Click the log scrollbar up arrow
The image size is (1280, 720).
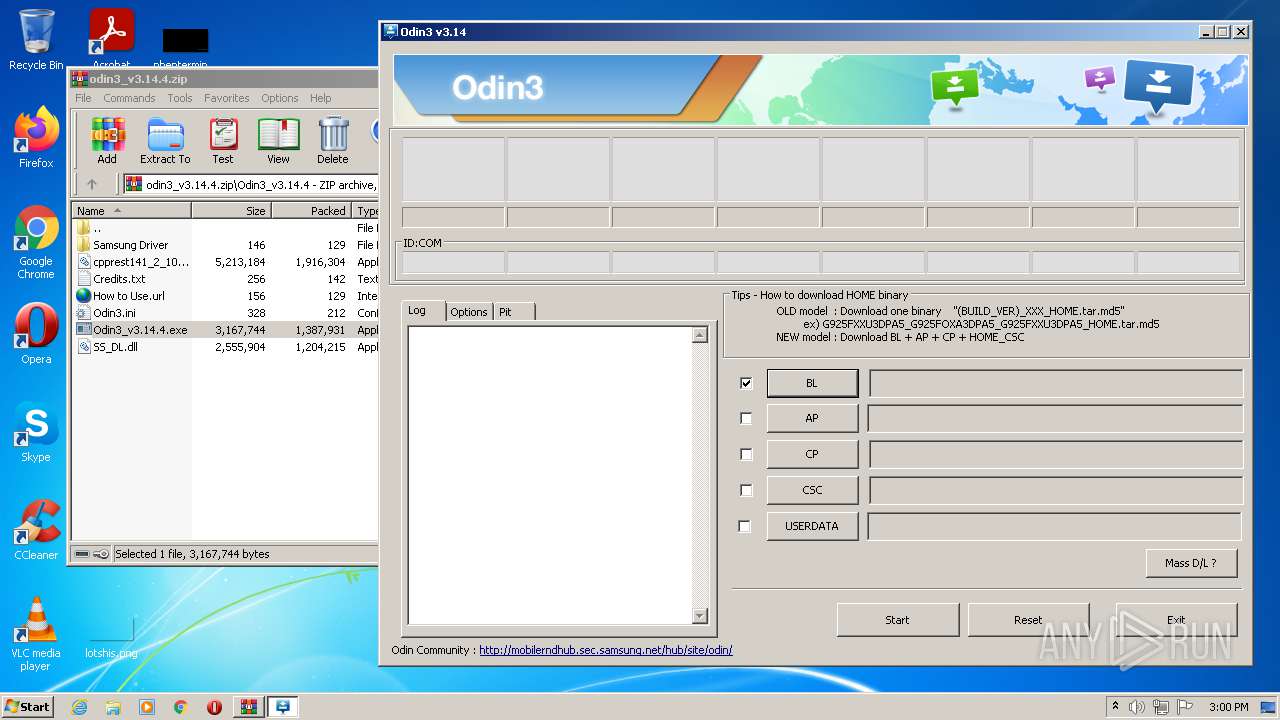pos(700,336)
